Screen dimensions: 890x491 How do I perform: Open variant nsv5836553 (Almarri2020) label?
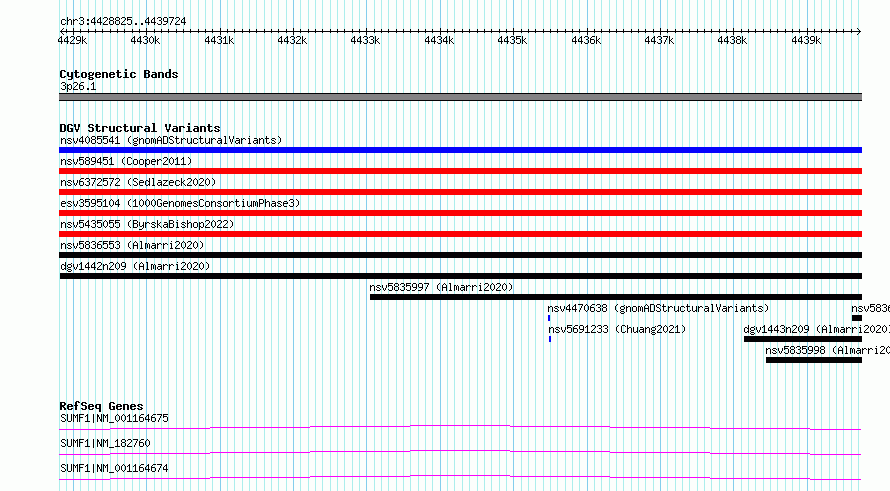tap(132, 245)
